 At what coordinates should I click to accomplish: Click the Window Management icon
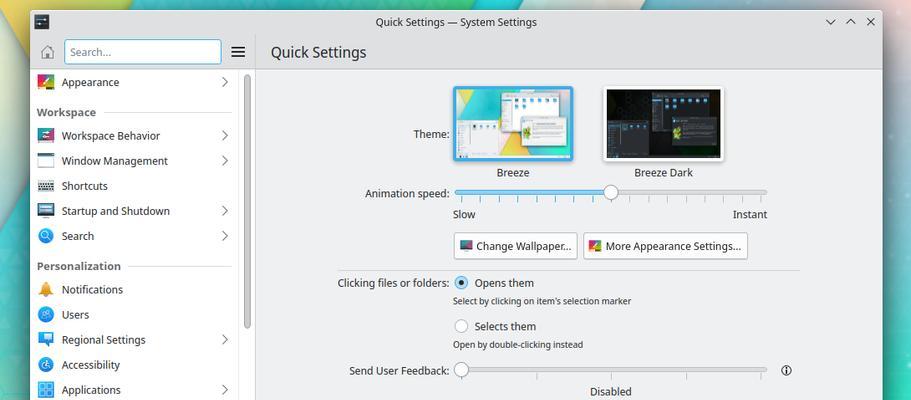(x=46, y=160)
